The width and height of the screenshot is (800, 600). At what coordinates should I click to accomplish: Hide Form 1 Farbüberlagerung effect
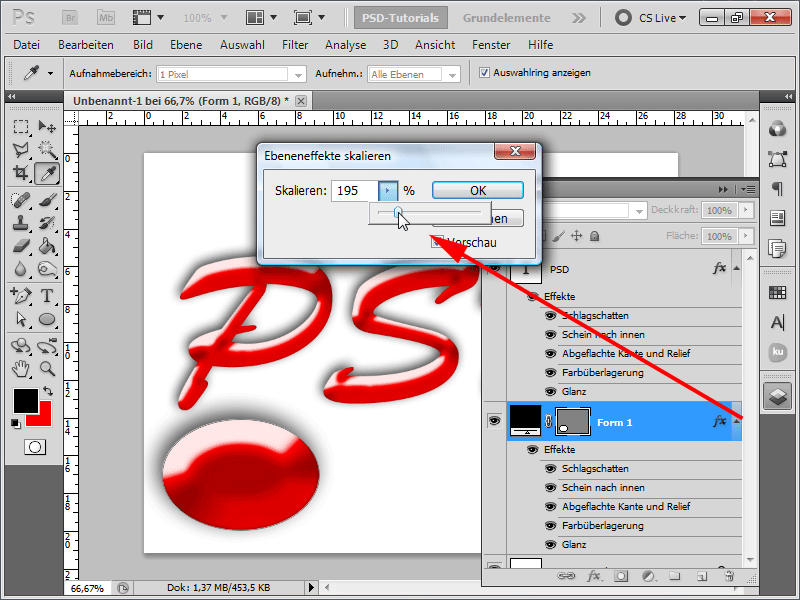click(x=550, y=526)
